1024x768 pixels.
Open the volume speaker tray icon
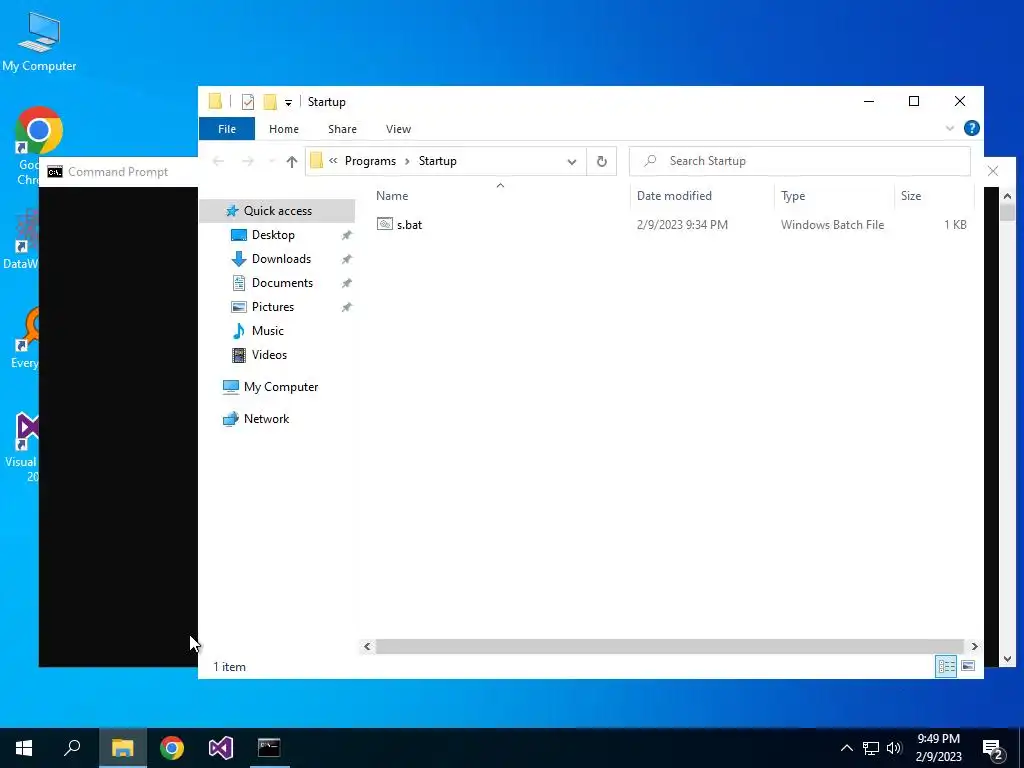click(x=894, y=748)
